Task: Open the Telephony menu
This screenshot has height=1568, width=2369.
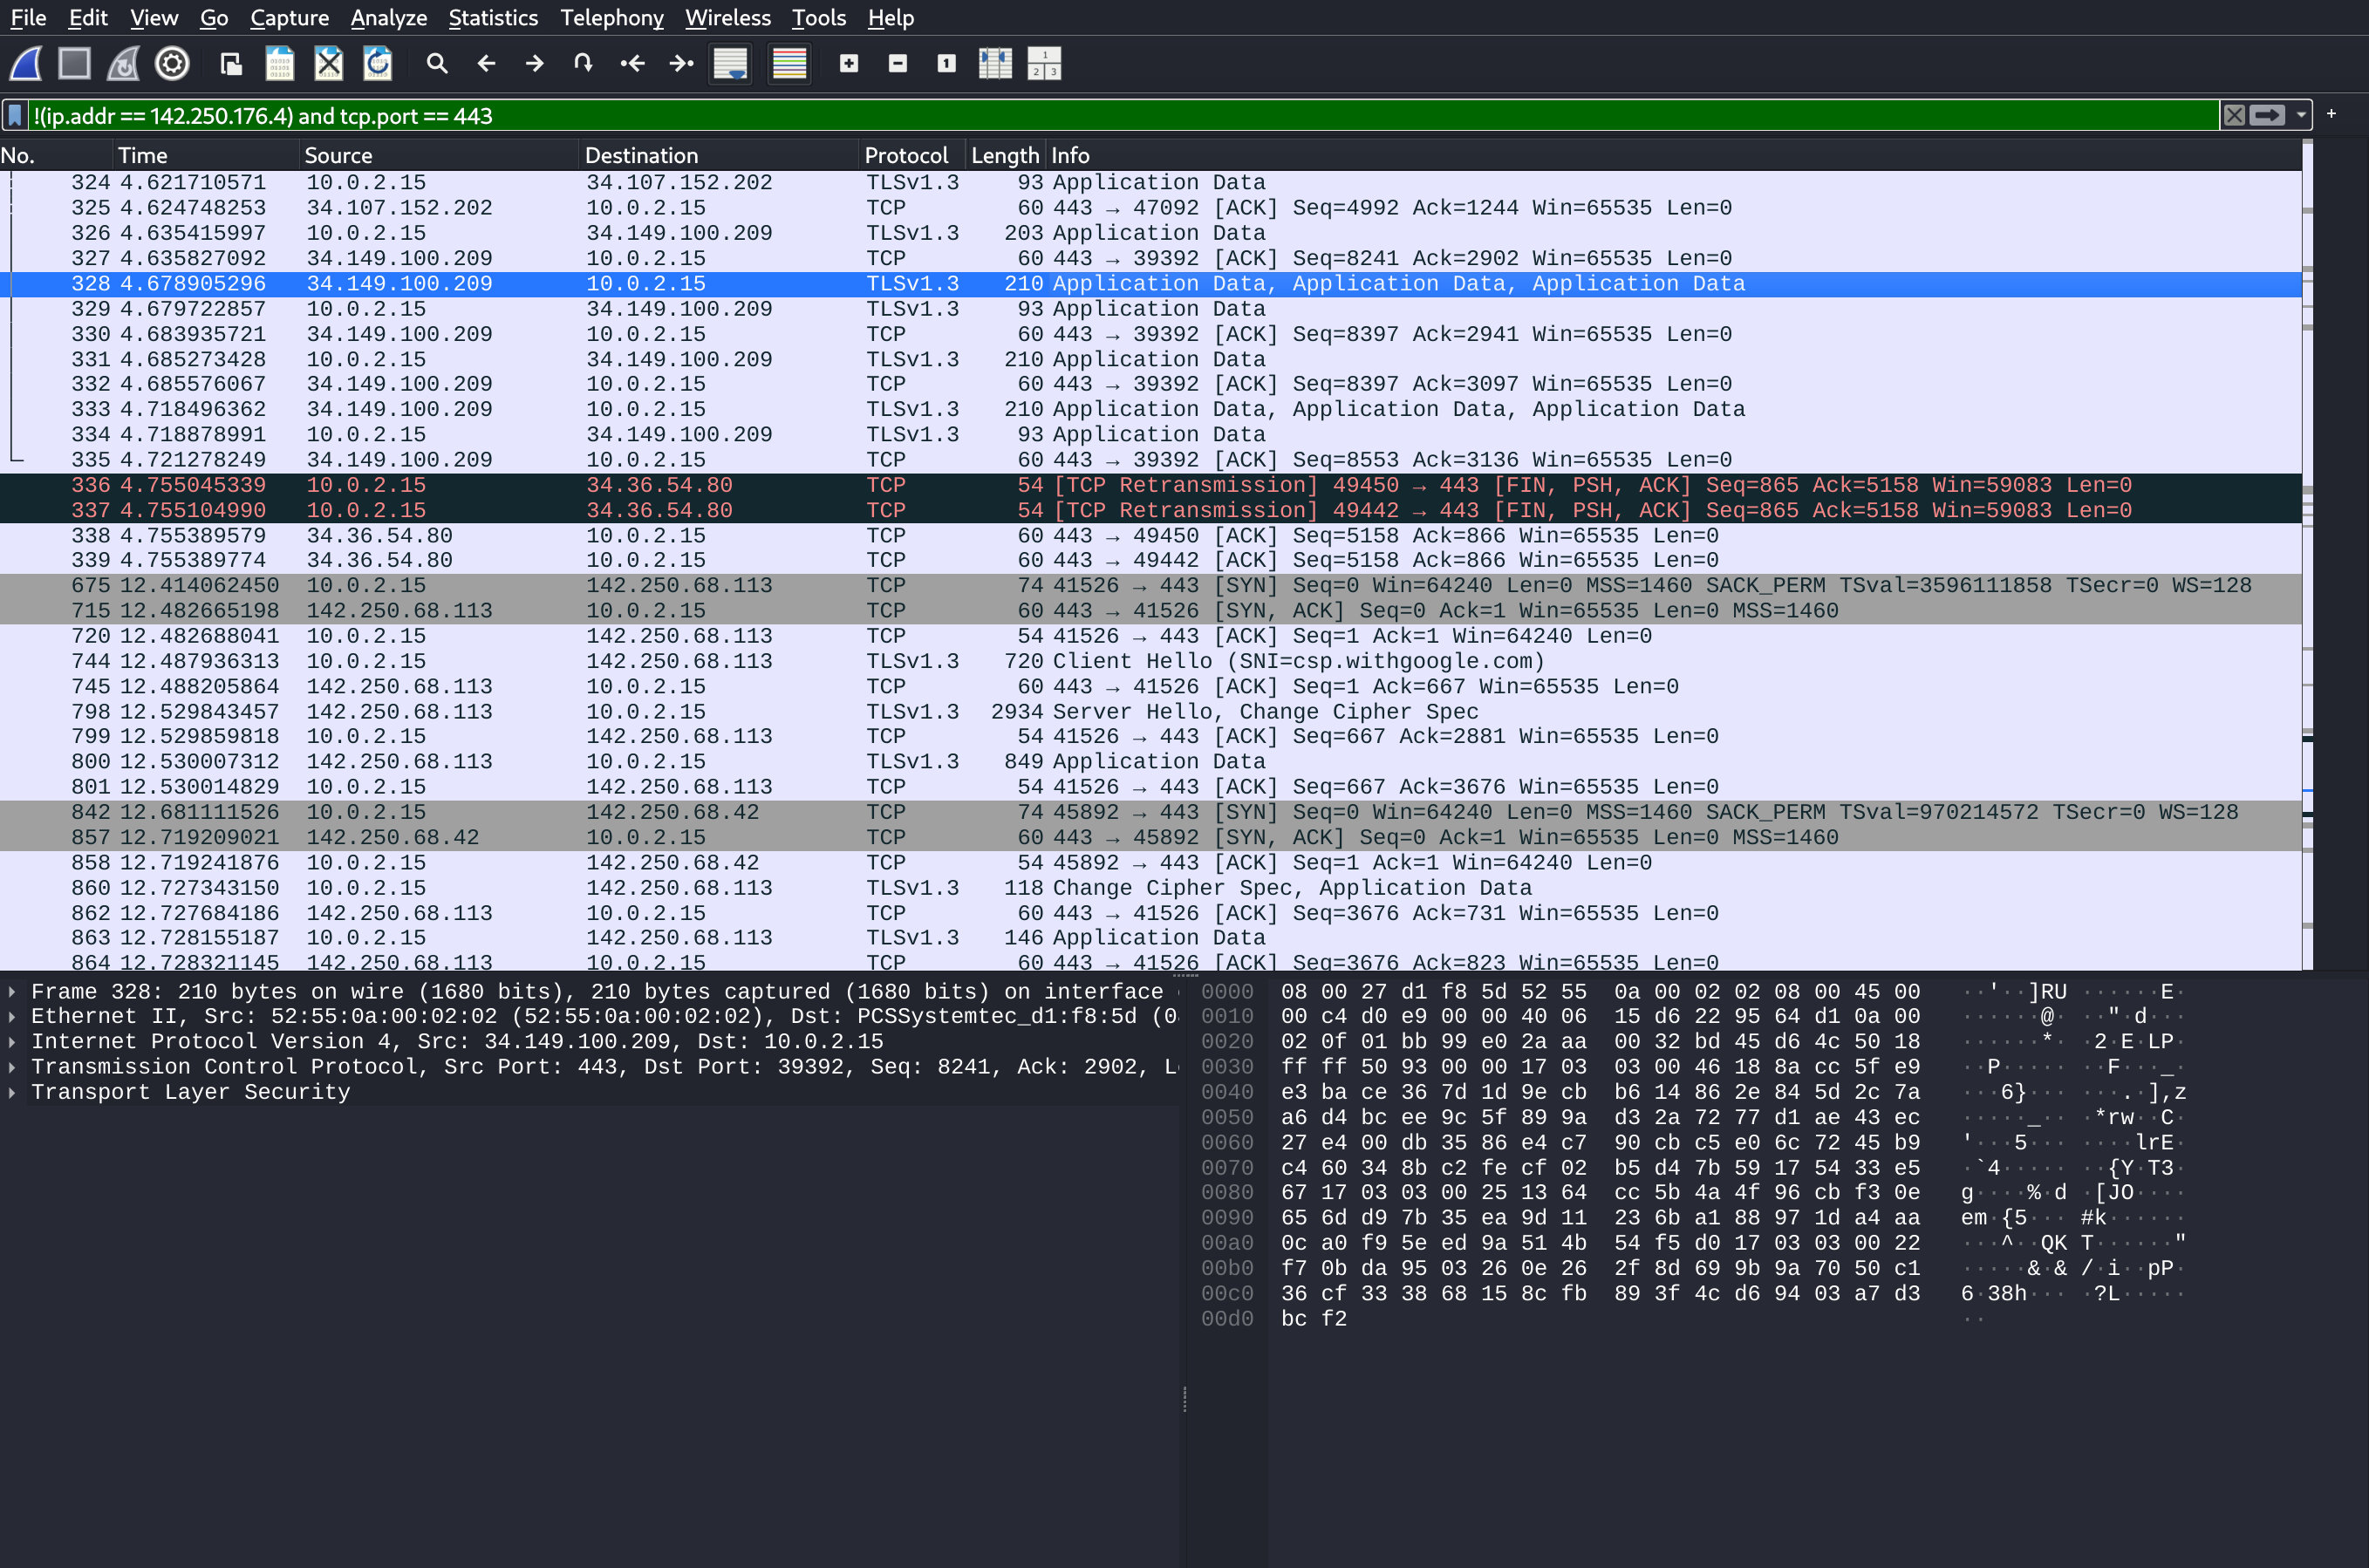Action: click(x=612, y=18)
